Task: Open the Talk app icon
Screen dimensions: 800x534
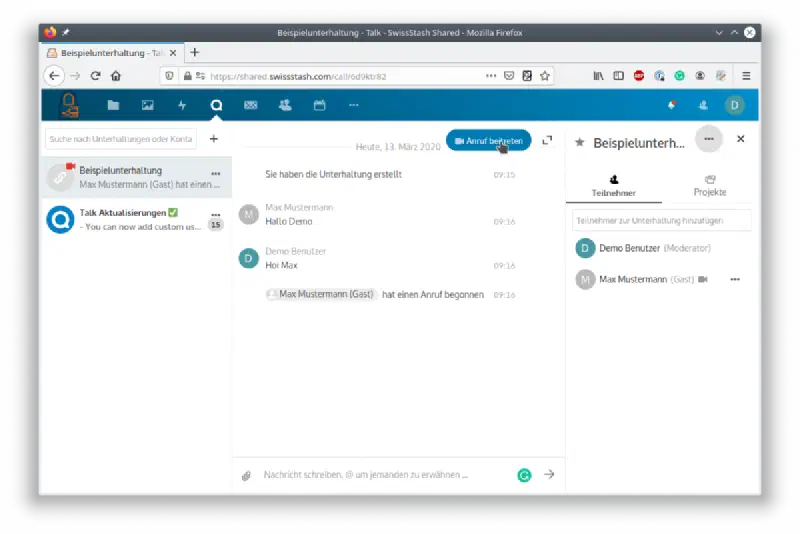Action: 216,106
